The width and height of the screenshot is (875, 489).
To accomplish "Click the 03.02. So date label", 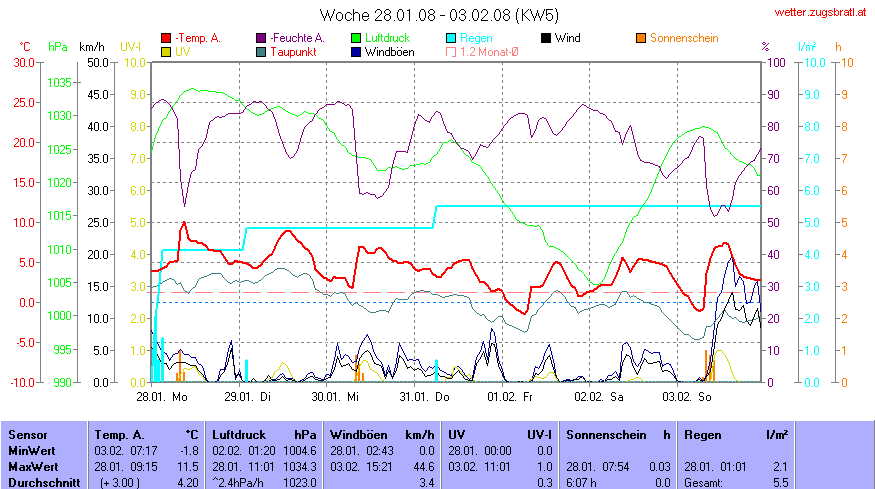I will (x=691, y=396).
